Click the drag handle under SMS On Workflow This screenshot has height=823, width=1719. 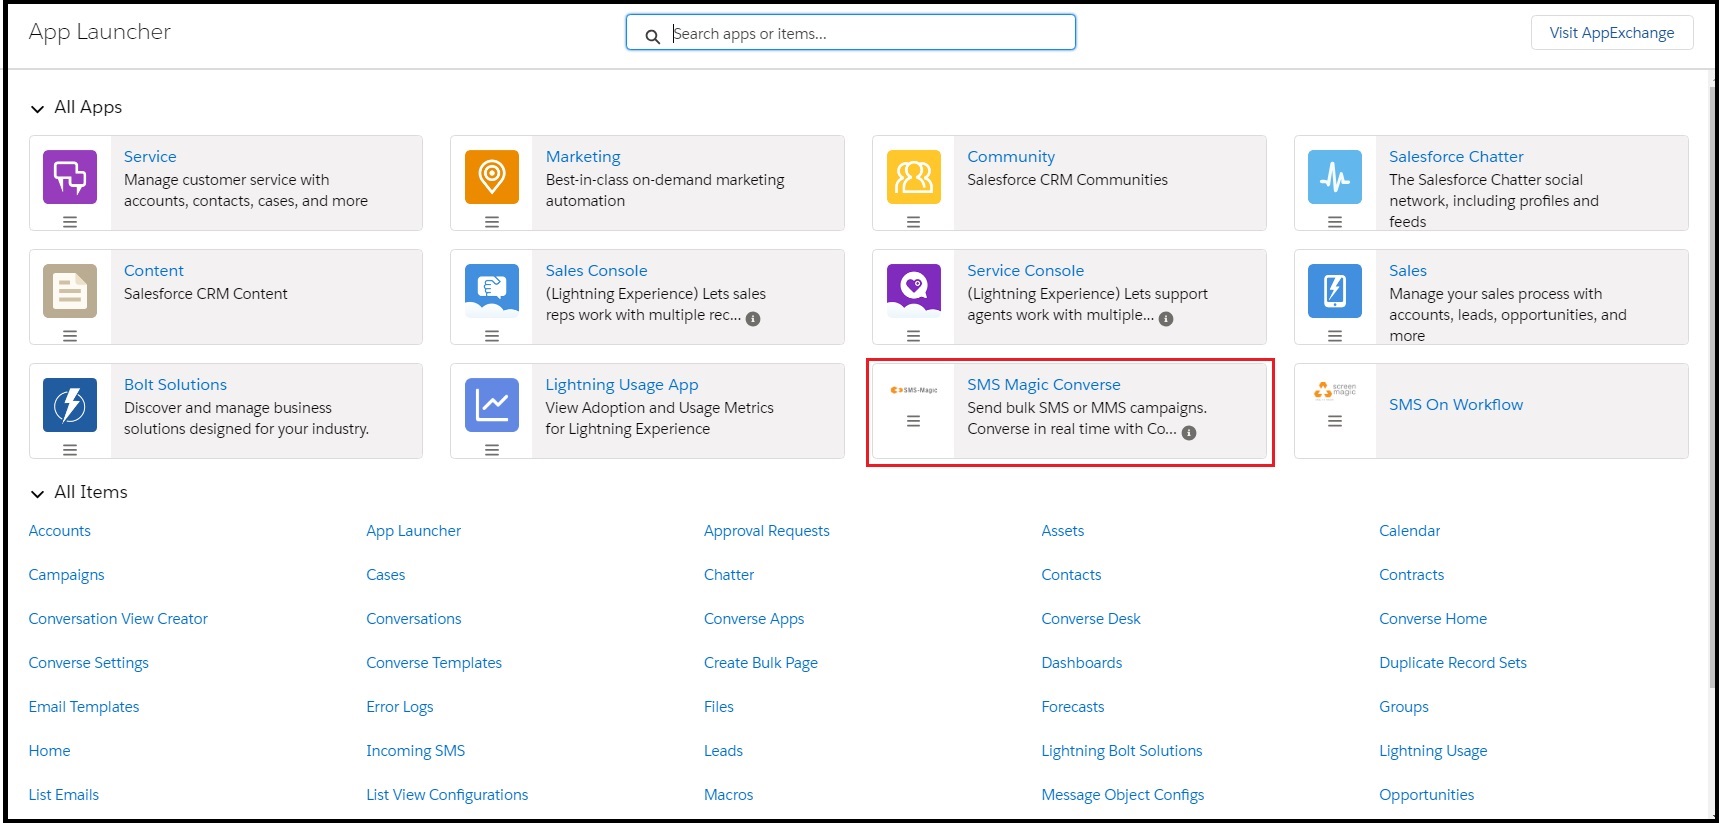pyautogui.click(x=1335, y=422)
